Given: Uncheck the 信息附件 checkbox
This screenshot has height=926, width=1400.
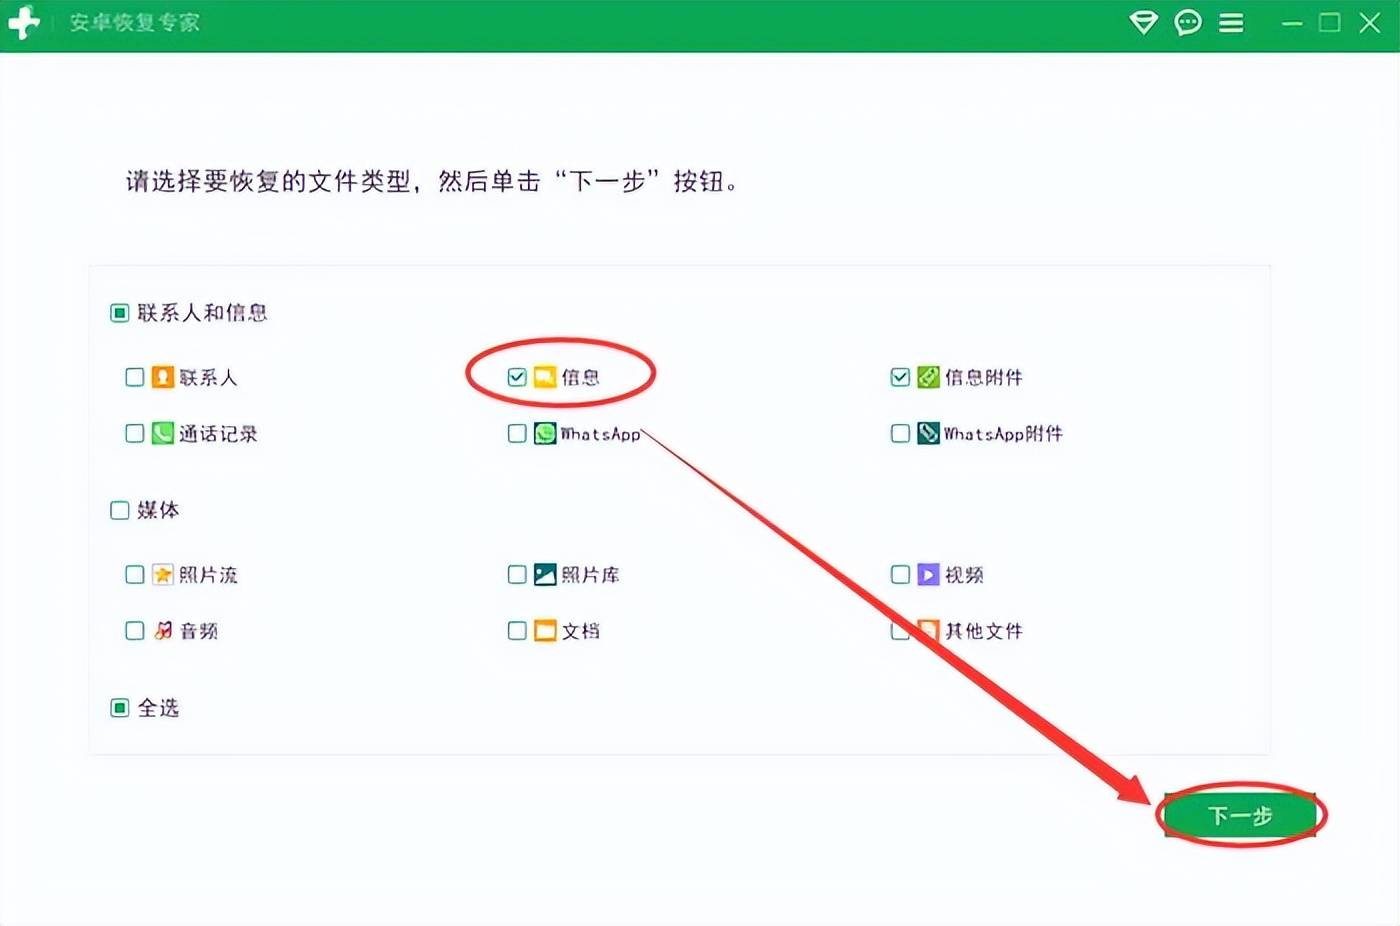Looking at the screenshot, I should coord(900,377).
